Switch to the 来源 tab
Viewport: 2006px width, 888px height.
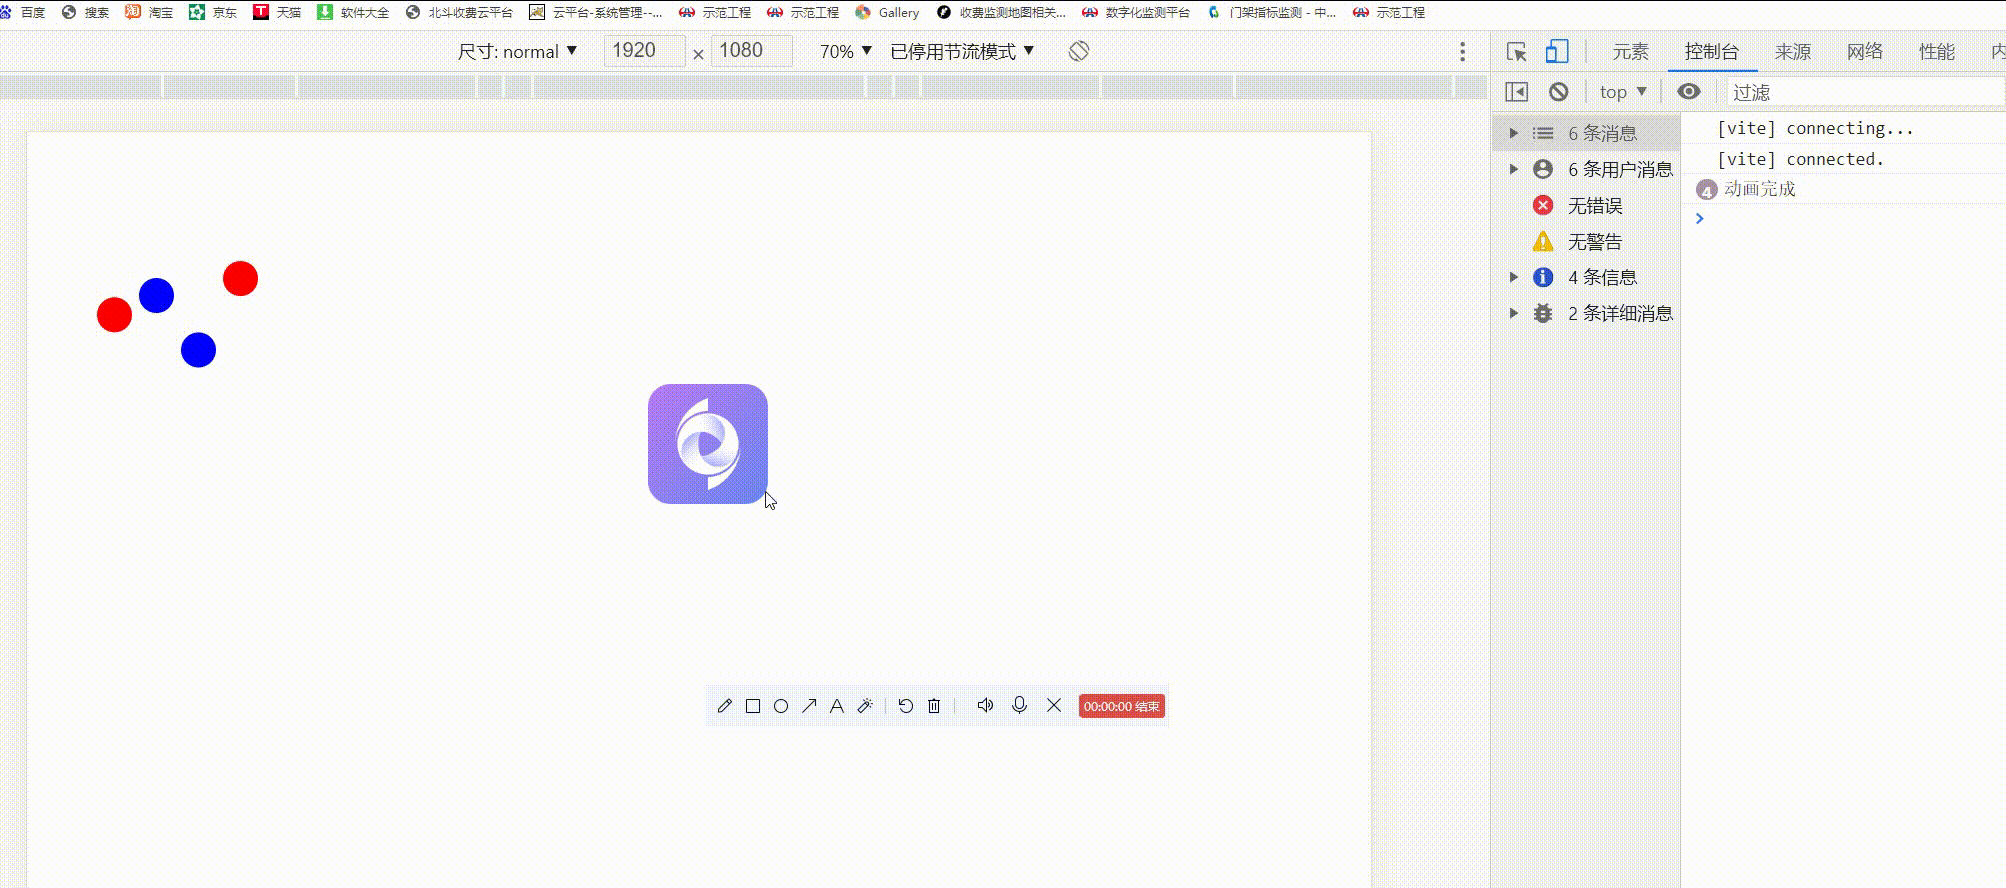coord(1793,52)
